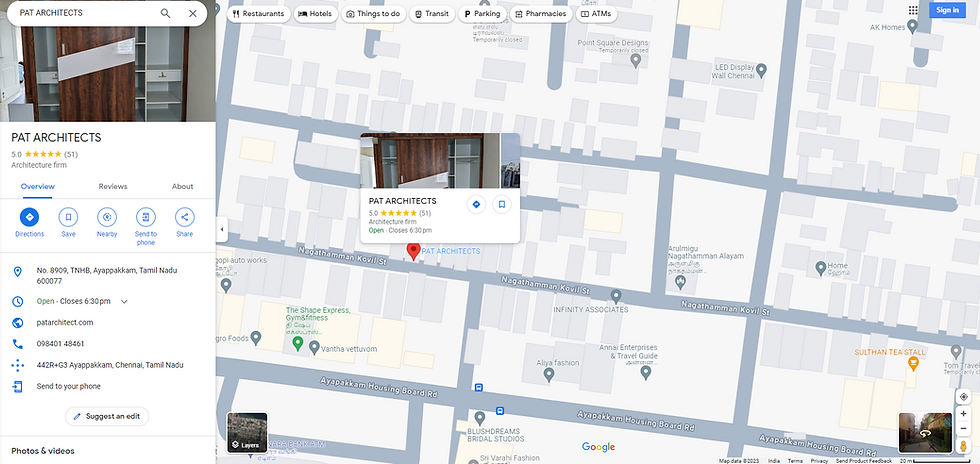Click the Send to phone circular icon
Screen dimensions: 980x464
[x=146, y=217]
